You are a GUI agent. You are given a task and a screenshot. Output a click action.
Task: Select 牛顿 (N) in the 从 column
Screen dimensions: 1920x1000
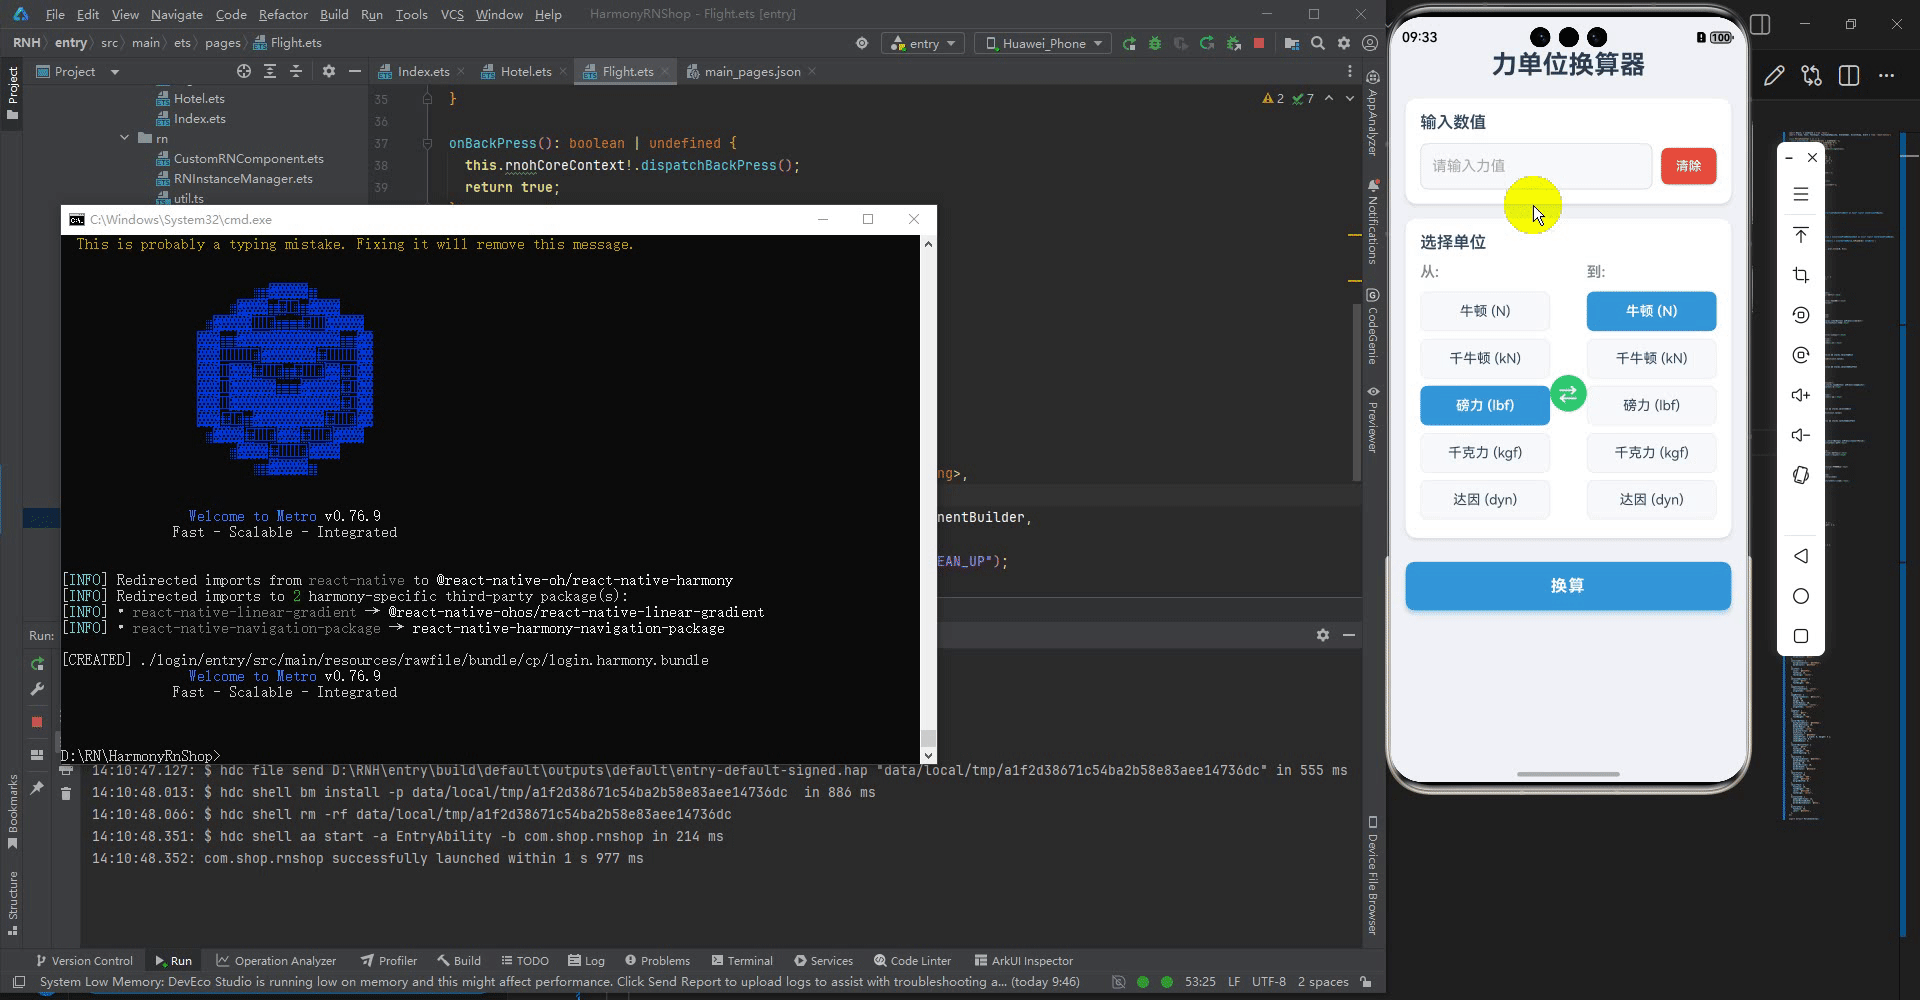(1485, 311)
